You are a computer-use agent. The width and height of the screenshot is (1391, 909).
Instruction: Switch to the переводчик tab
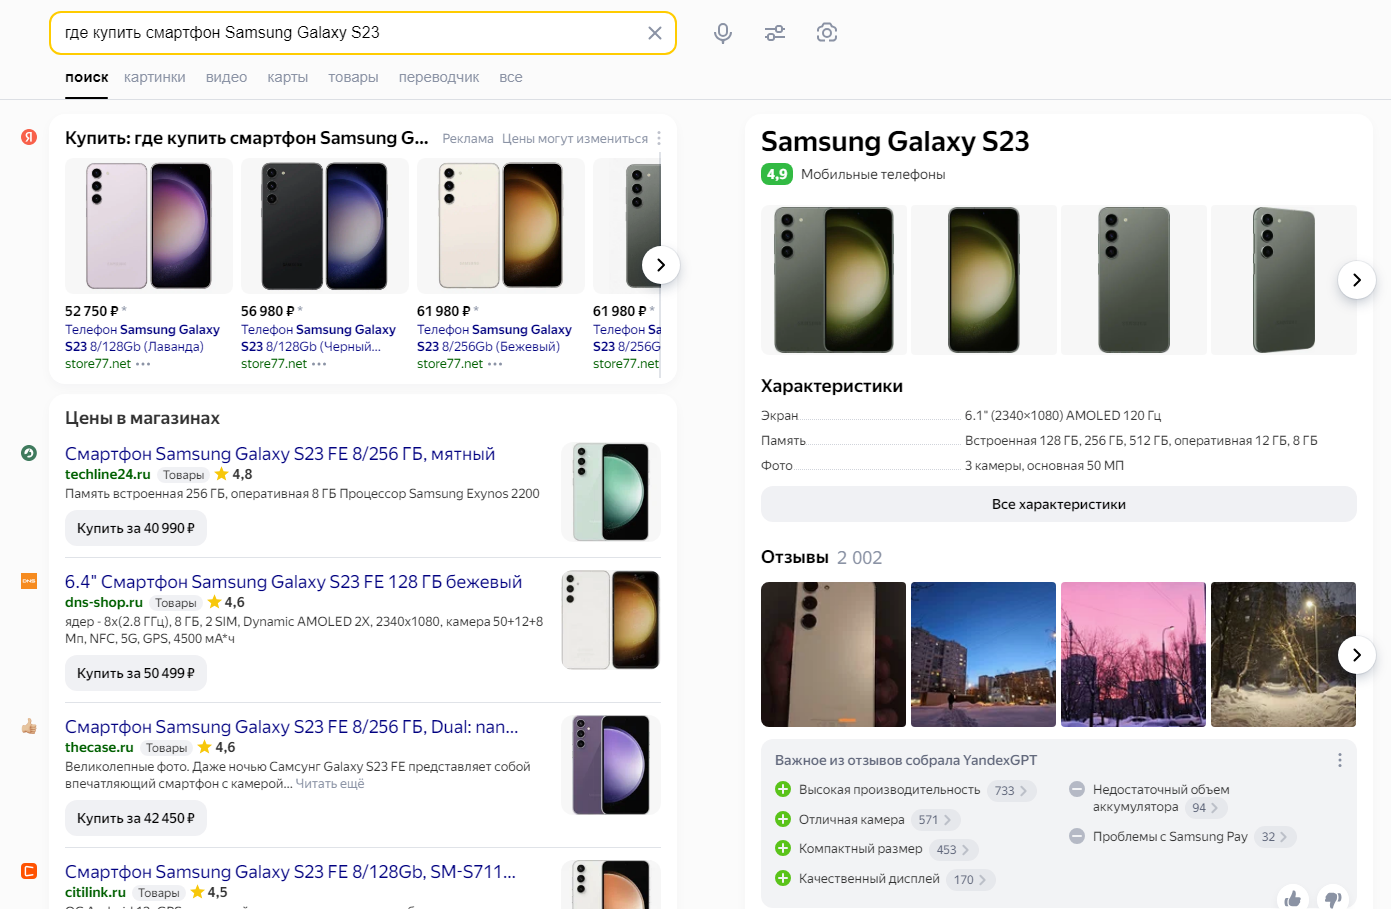(439, 77)
